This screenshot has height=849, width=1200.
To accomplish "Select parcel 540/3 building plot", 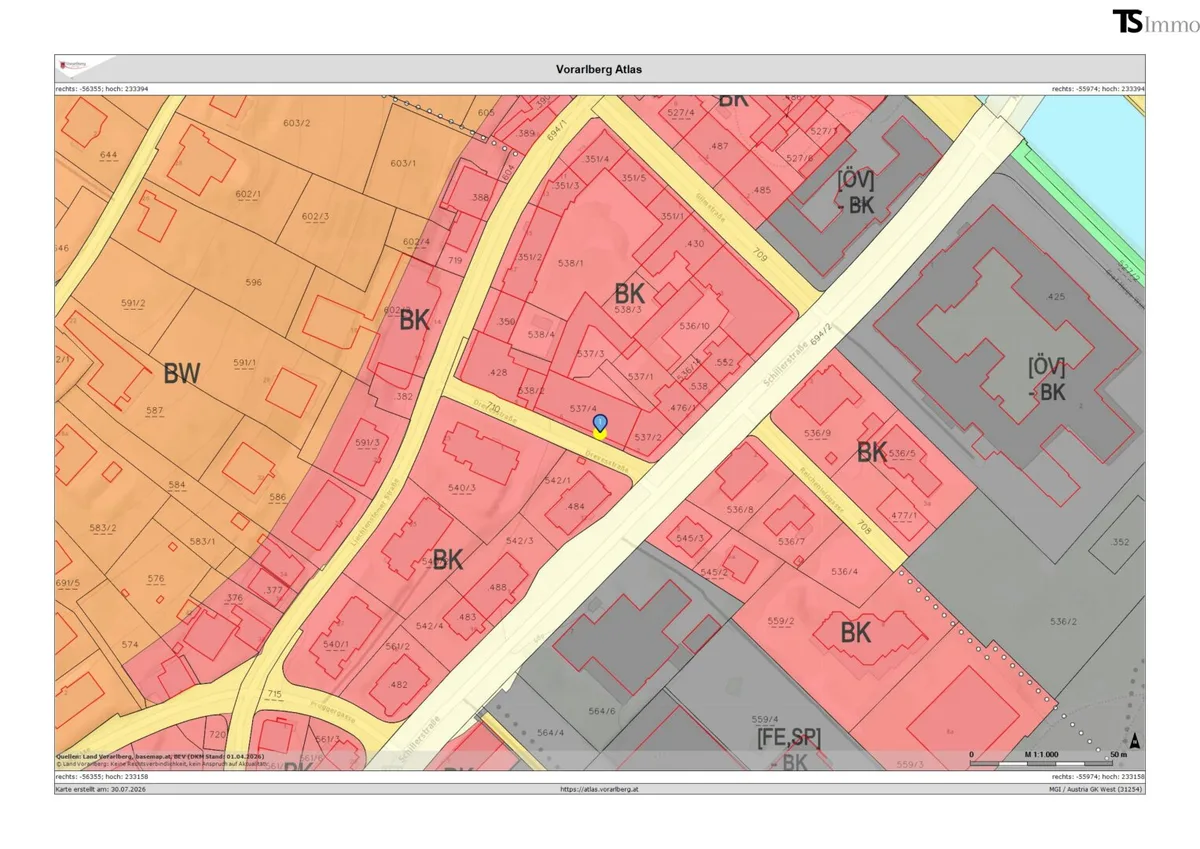I will (x=462, y=488).
